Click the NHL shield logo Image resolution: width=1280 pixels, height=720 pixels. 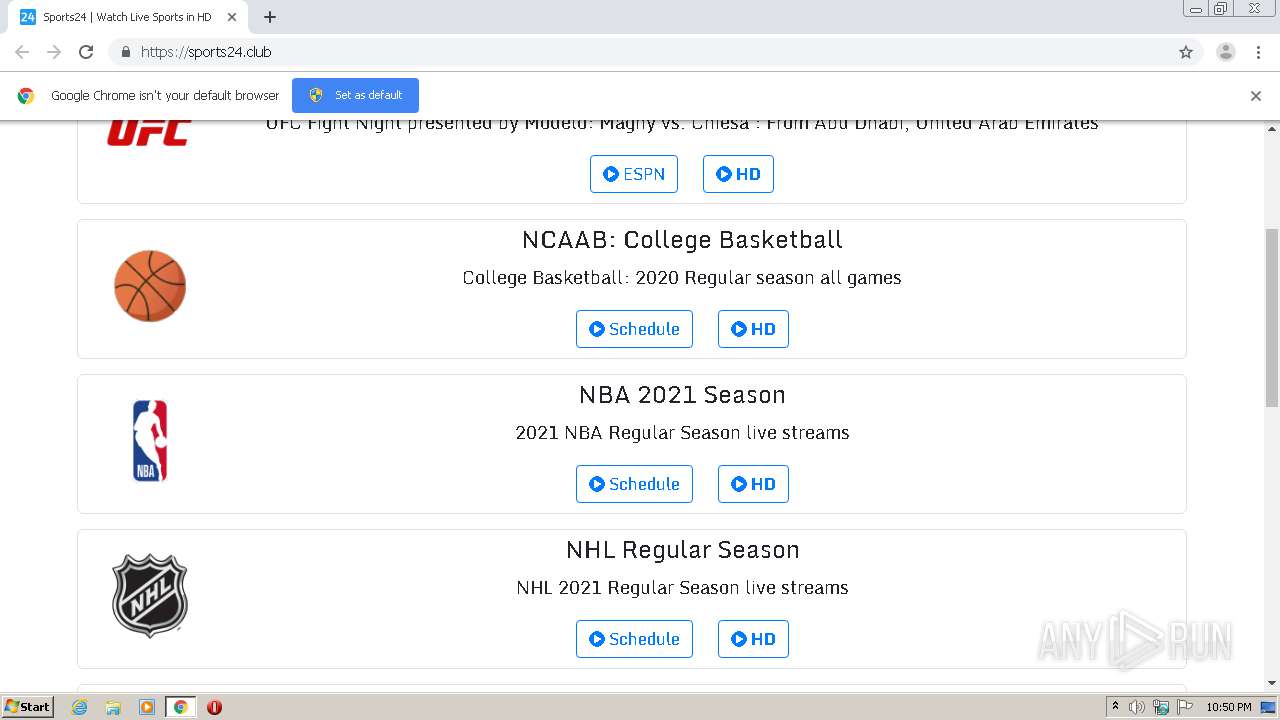coord(150,596)
